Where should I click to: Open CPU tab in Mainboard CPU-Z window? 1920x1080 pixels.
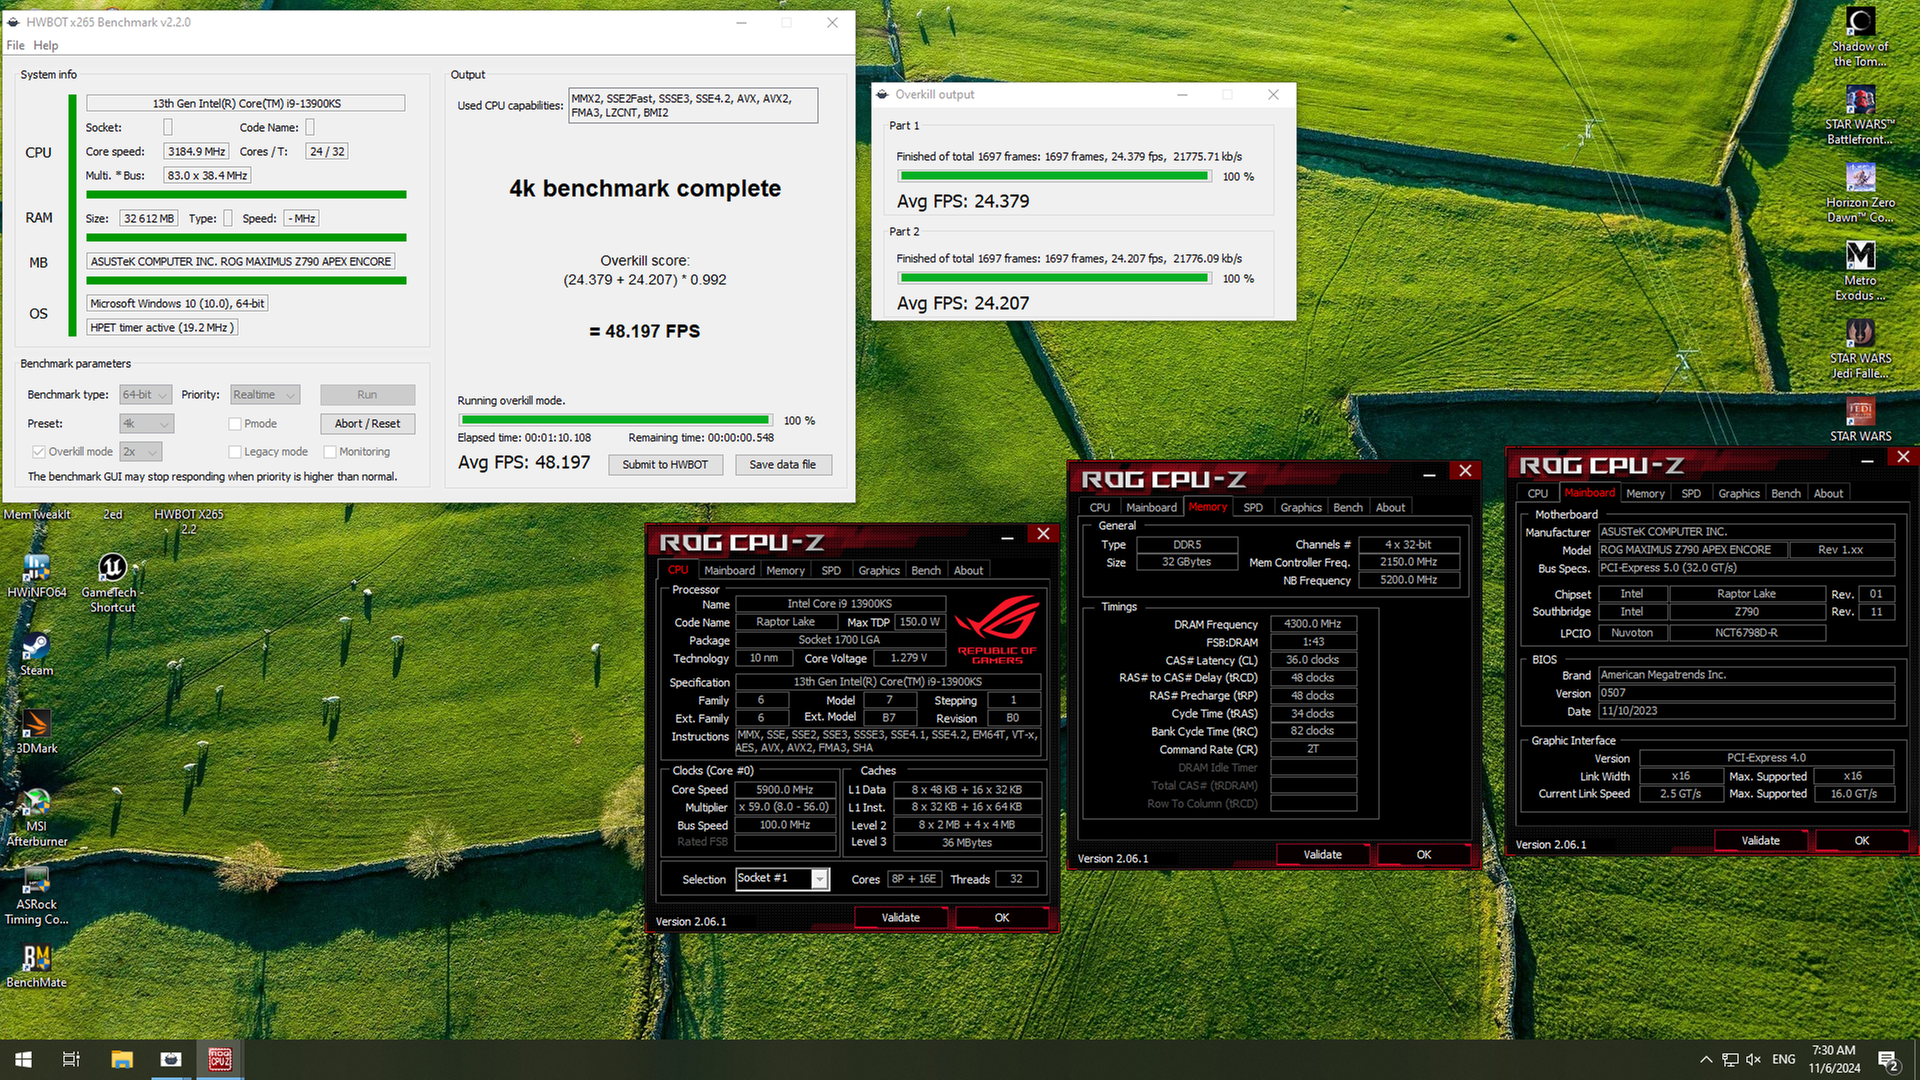click(1538, 493)
